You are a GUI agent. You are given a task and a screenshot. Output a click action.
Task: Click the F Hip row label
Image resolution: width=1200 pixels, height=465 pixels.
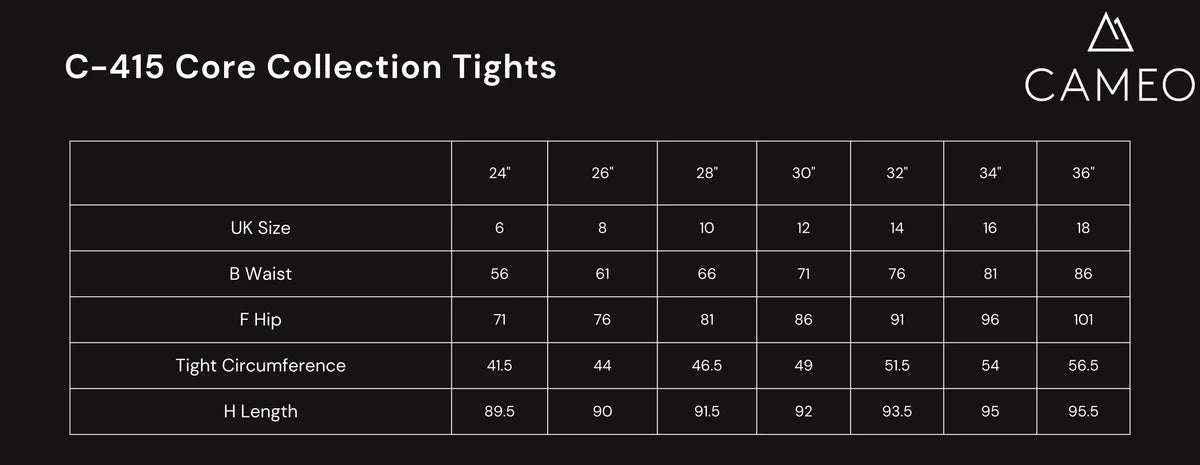click(260, 320)
